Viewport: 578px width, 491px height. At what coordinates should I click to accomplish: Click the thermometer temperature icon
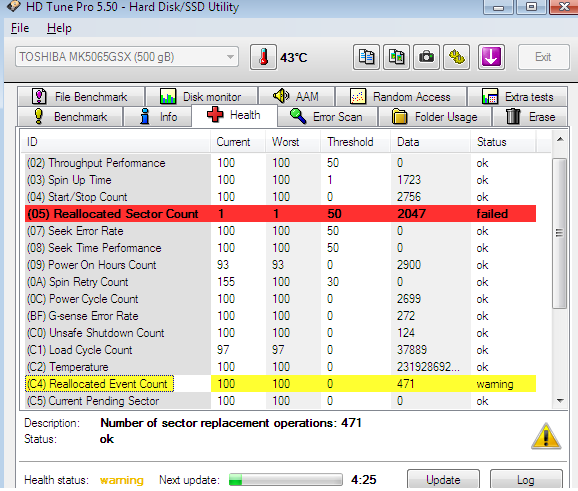click(x=263, y=57)
